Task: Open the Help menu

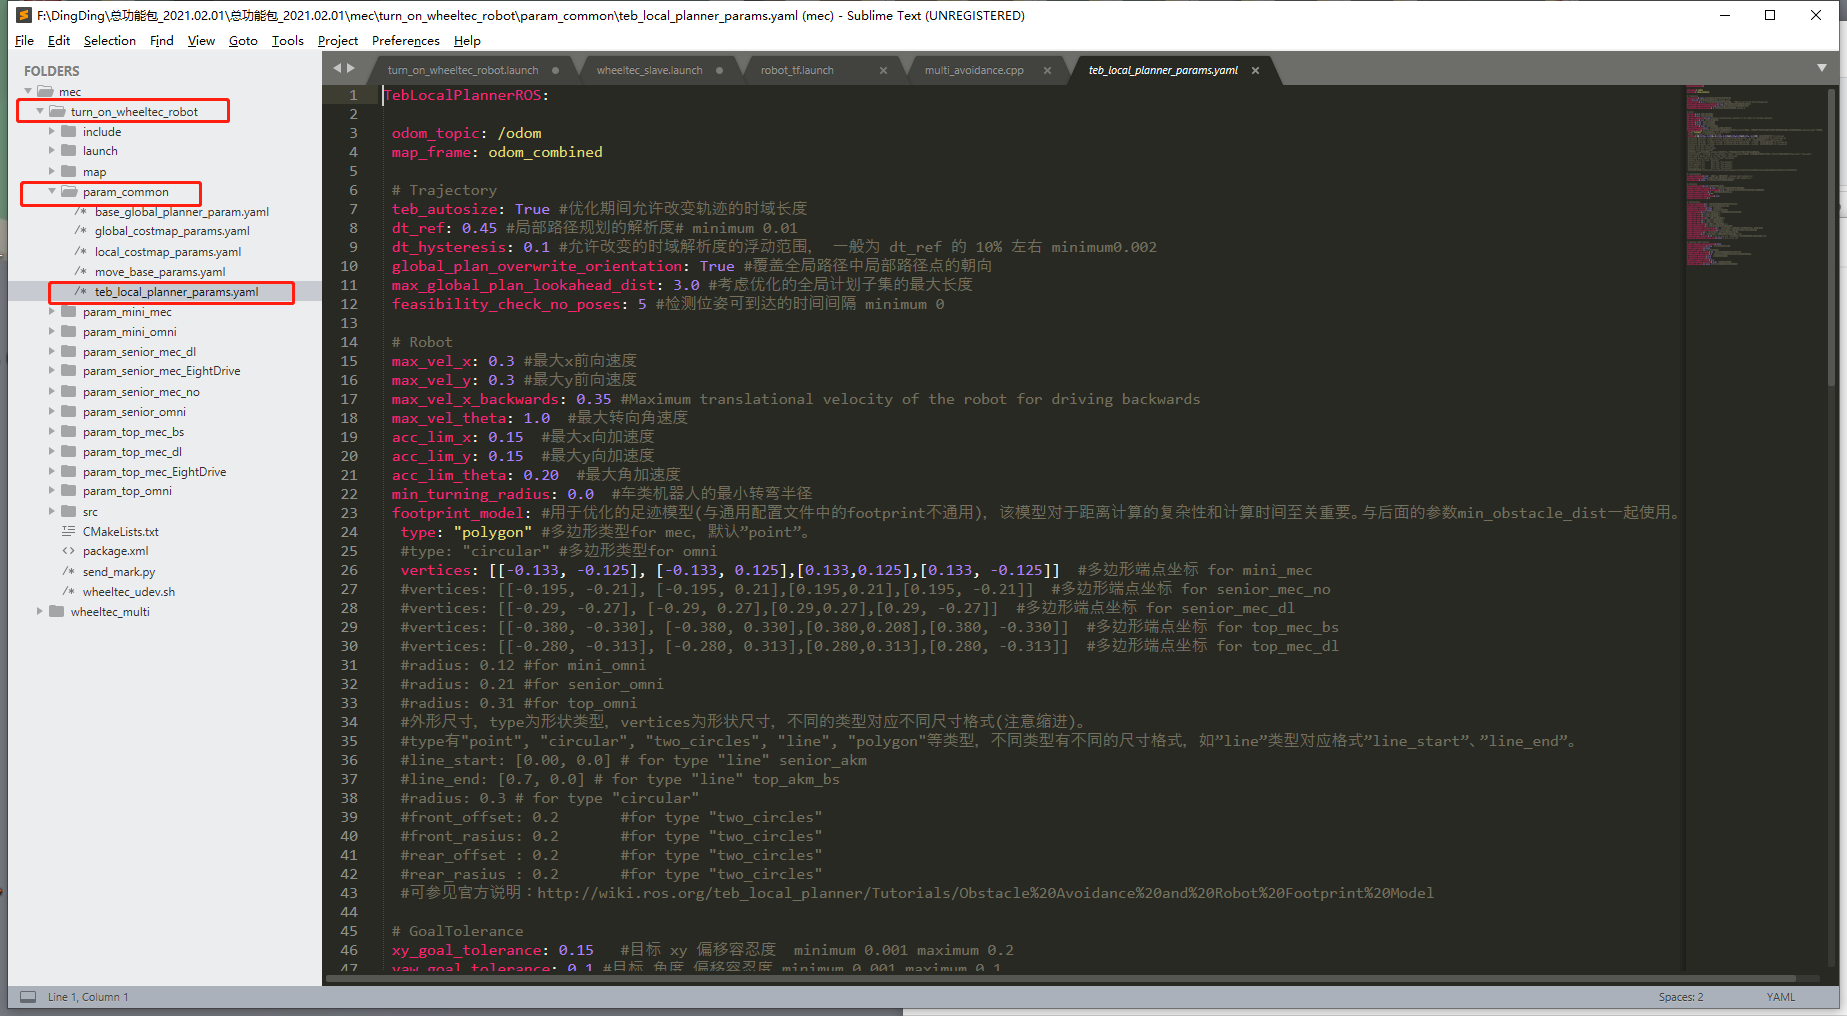Action: click(x=467, y=41)
